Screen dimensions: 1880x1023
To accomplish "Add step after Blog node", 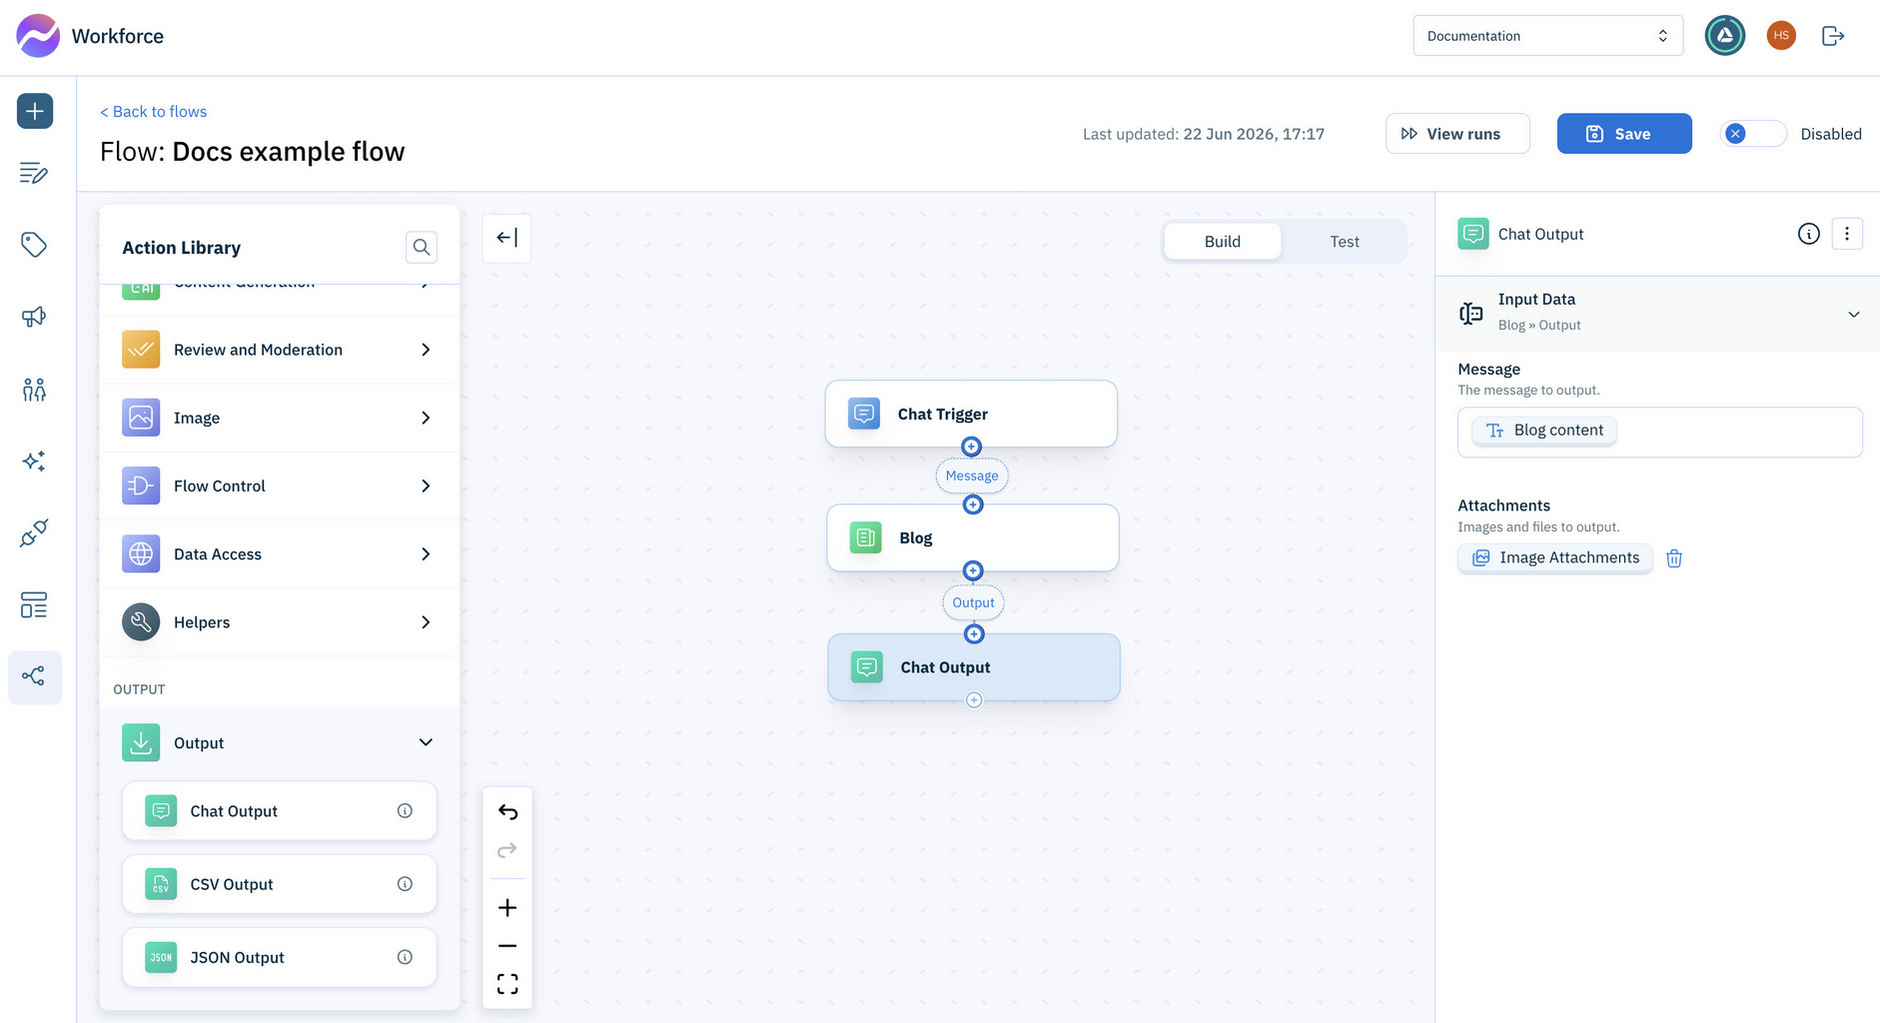I will (x=973, y=571).
